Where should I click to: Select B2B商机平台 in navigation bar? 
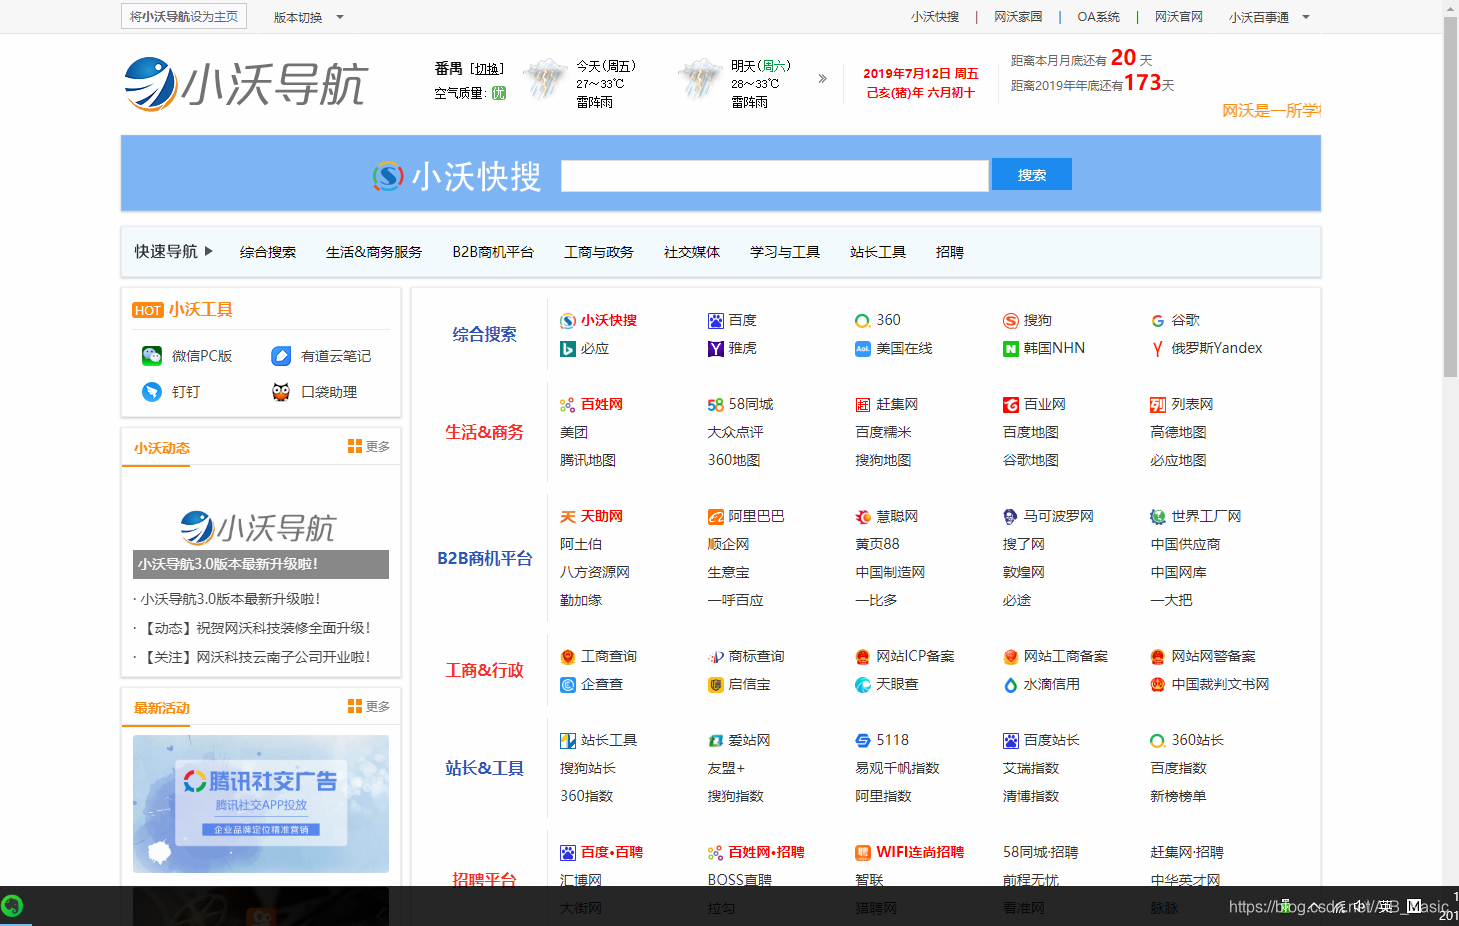coord(493,252)
